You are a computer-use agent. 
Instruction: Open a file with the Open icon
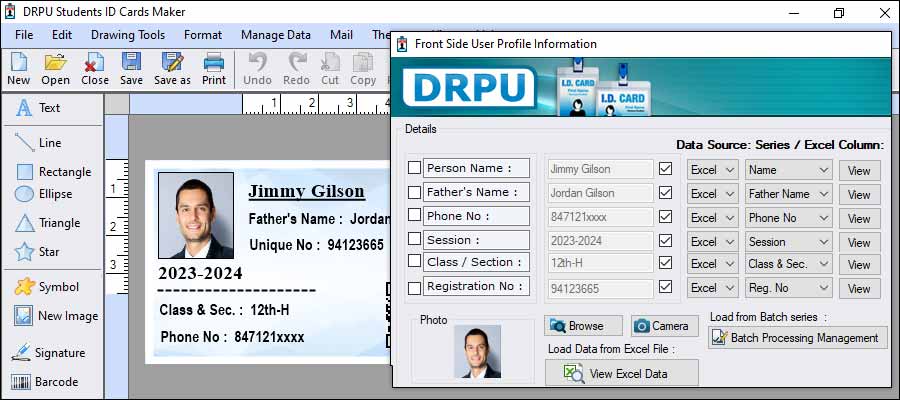pyautogui.click(x=56, y=69)
